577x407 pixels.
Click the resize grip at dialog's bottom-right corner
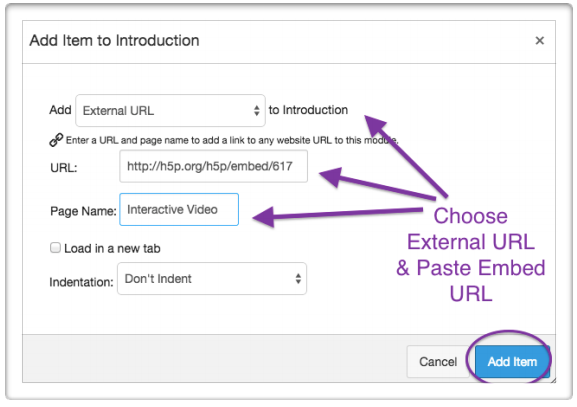pos(553,380)
